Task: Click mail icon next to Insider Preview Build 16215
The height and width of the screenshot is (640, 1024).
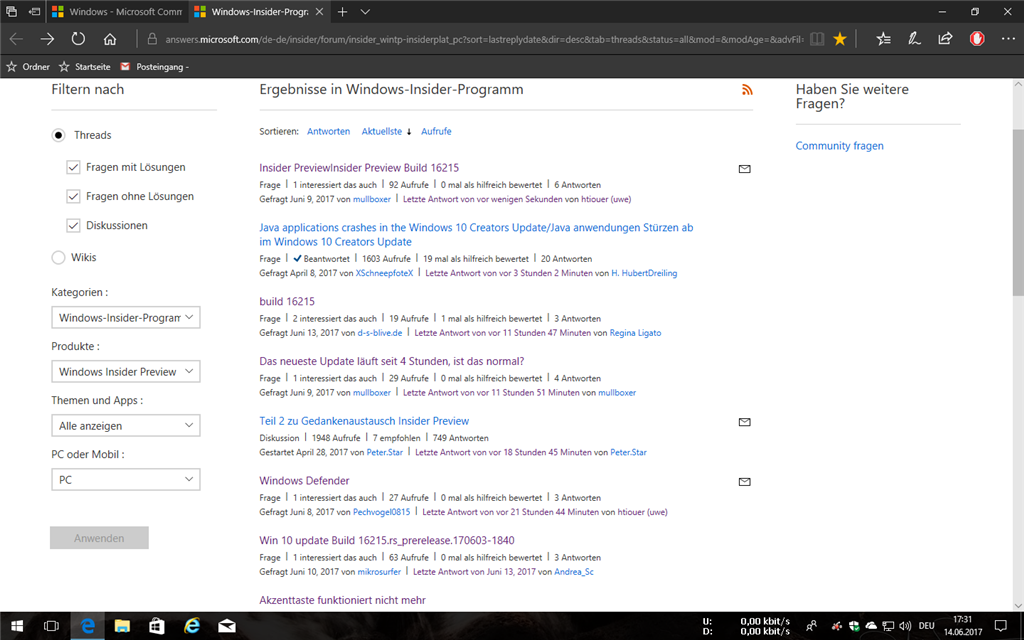Action: click(744, 169)
